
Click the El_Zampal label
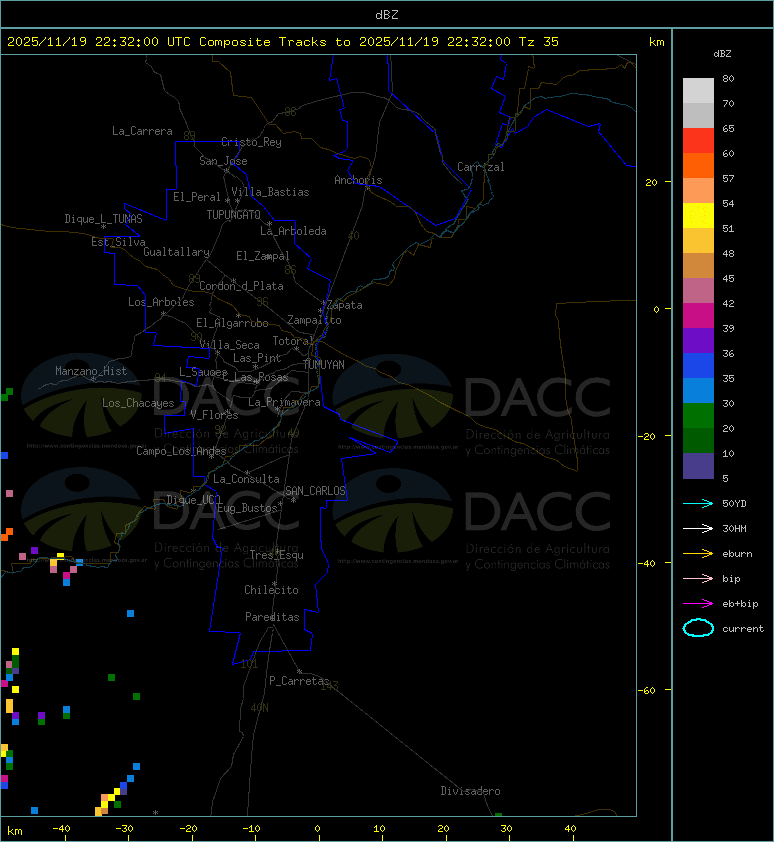[x=263, y=256]
